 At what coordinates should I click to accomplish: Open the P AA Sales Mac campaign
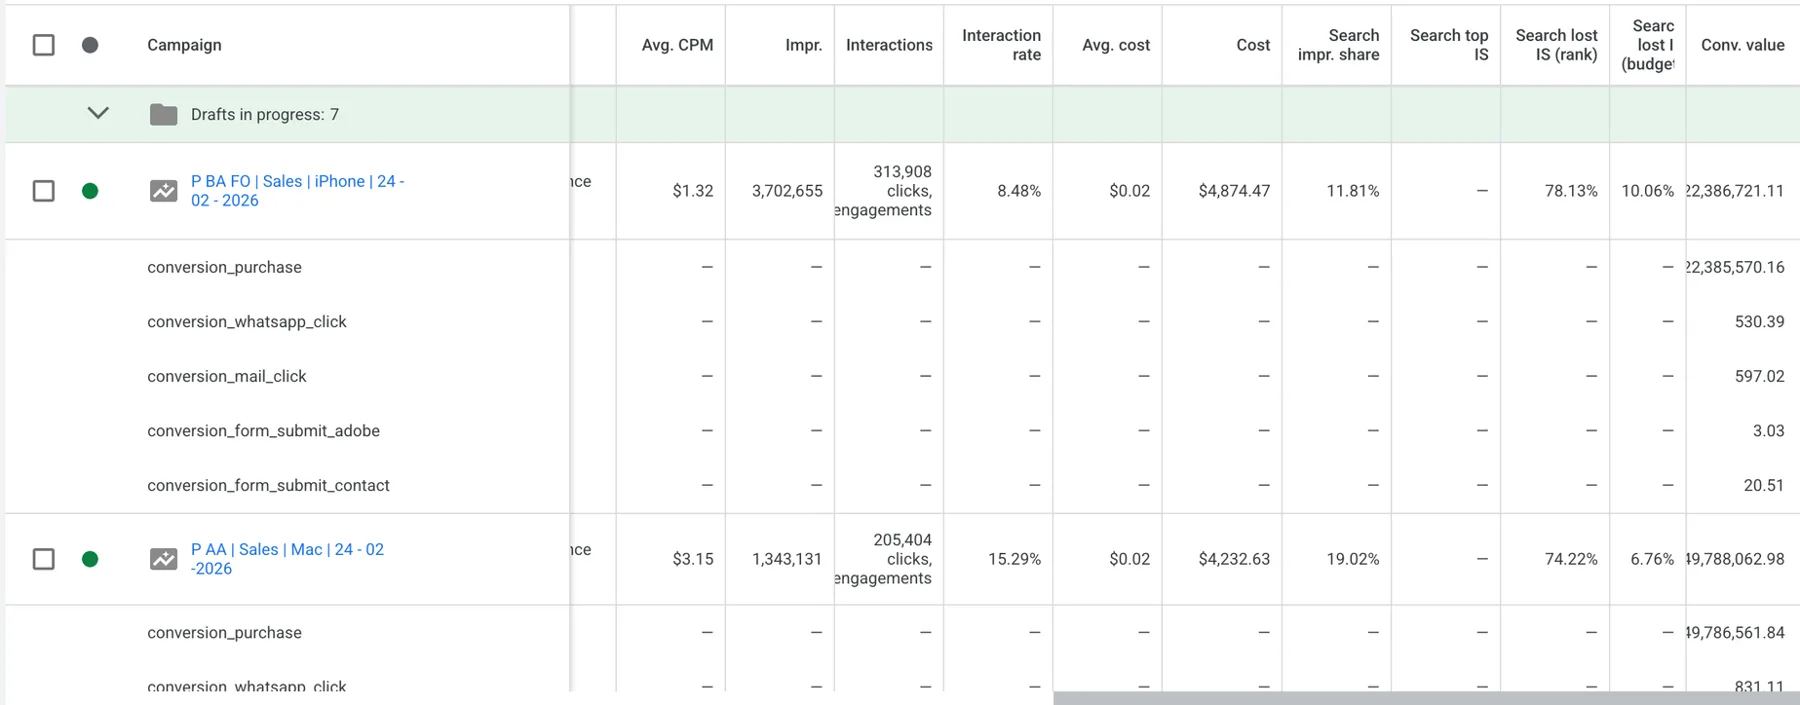tap(287, 559)
